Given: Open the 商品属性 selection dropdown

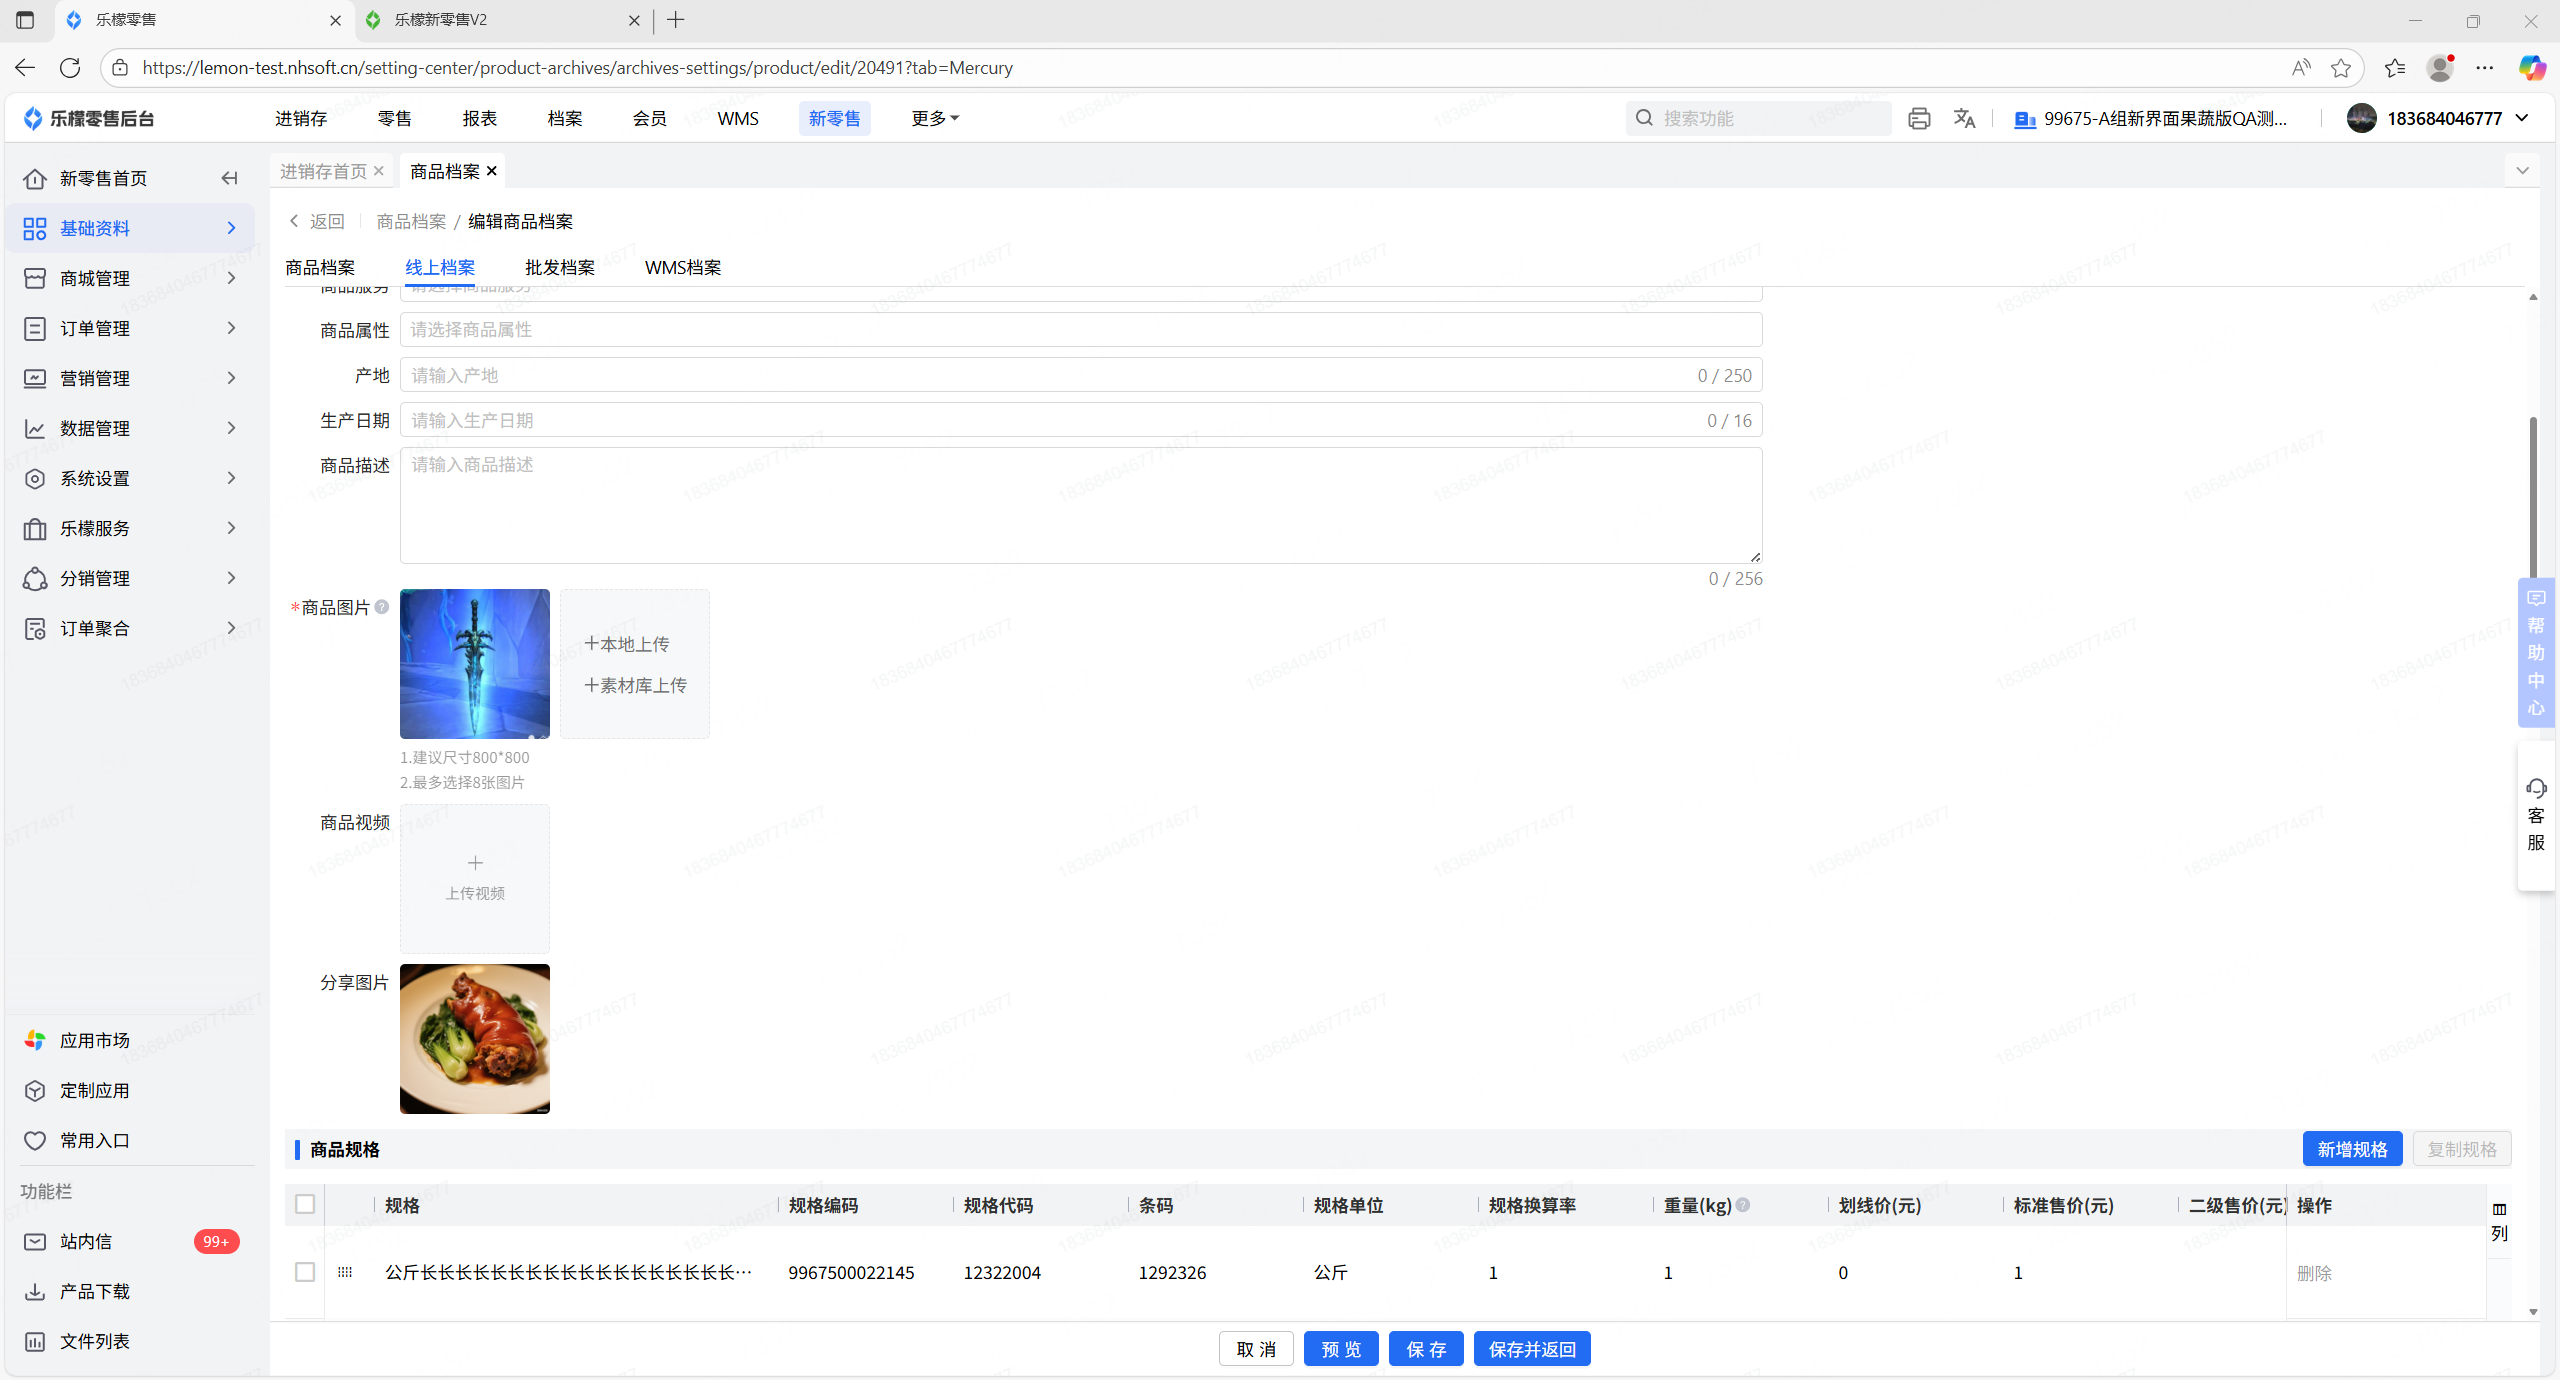Looking at the screenshot, I should (1080, 330).
